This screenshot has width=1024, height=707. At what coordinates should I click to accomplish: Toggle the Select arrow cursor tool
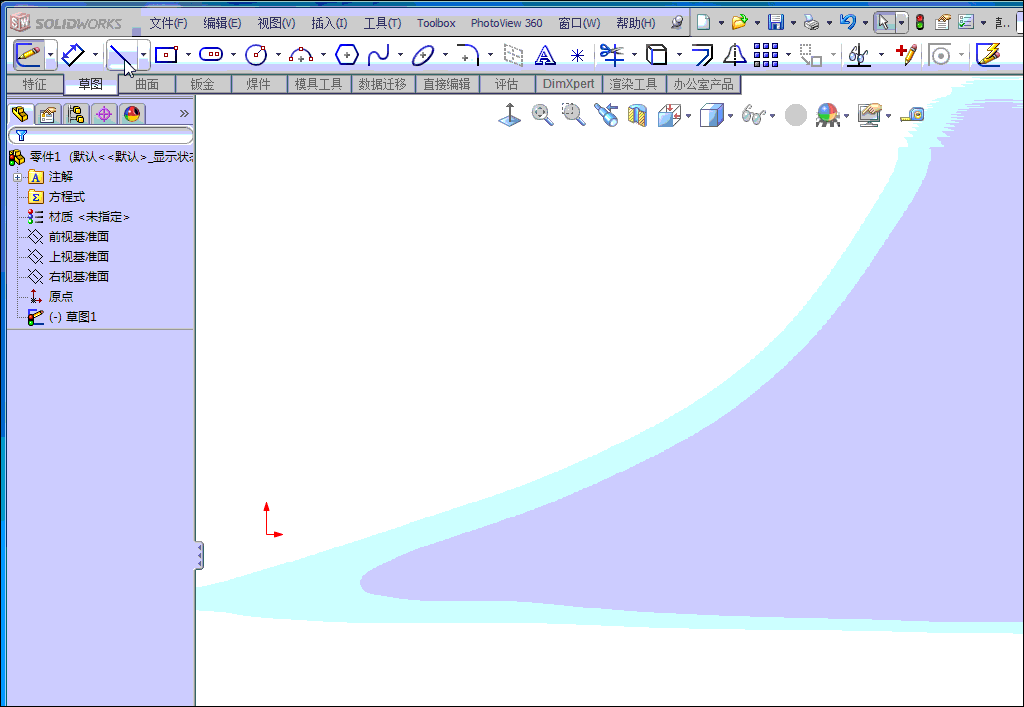tap(884, 23)
